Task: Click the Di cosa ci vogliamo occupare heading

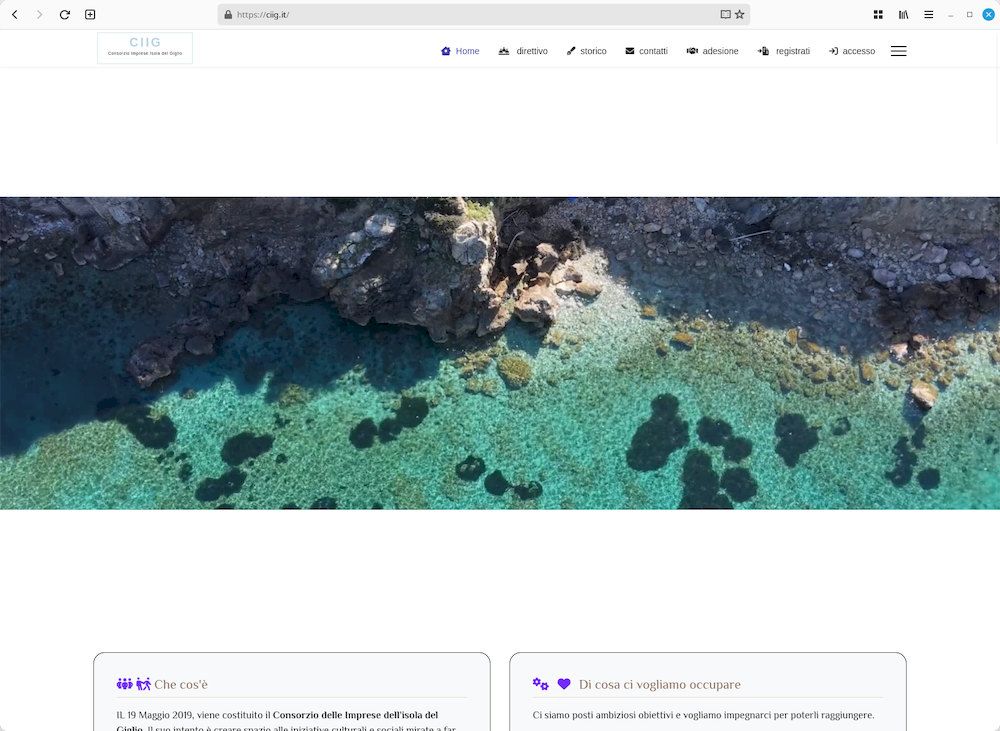Action: [660, 684]
